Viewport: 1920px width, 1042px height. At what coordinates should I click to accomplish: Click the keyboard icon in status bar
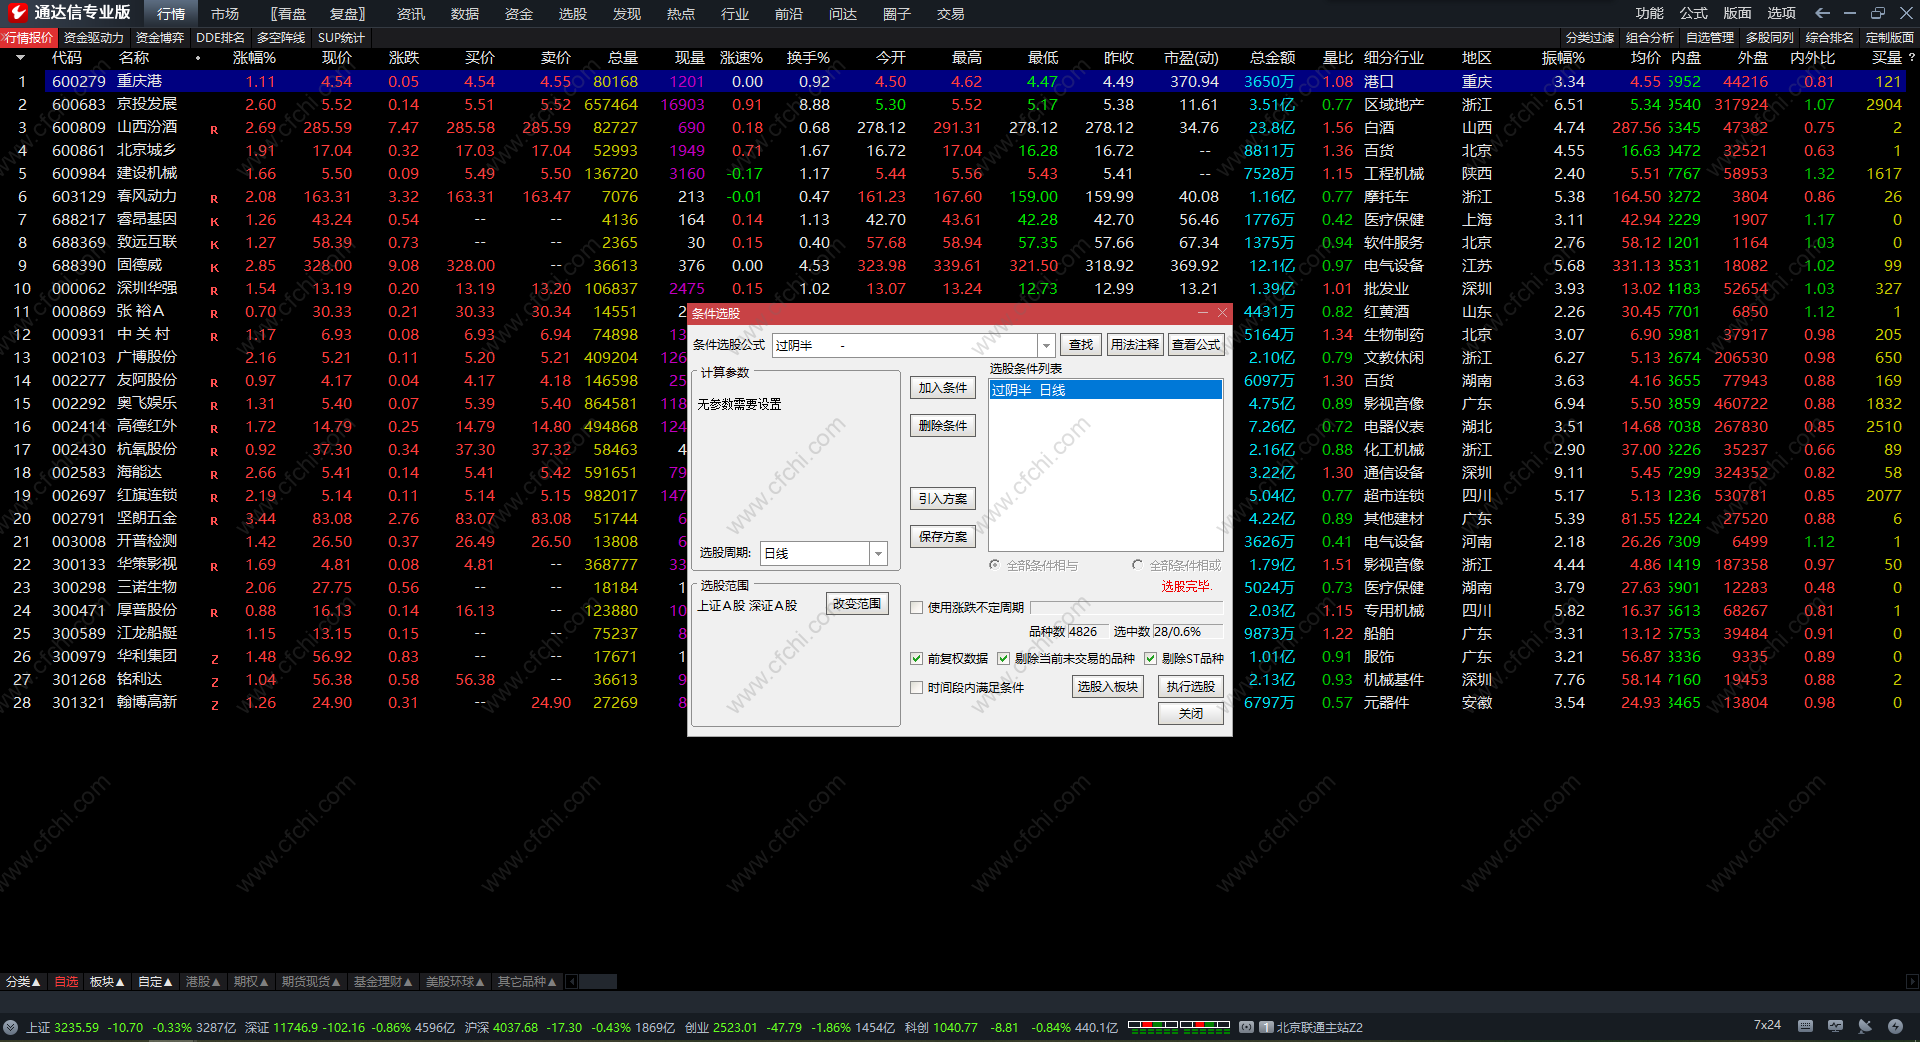point(1805,1026)
